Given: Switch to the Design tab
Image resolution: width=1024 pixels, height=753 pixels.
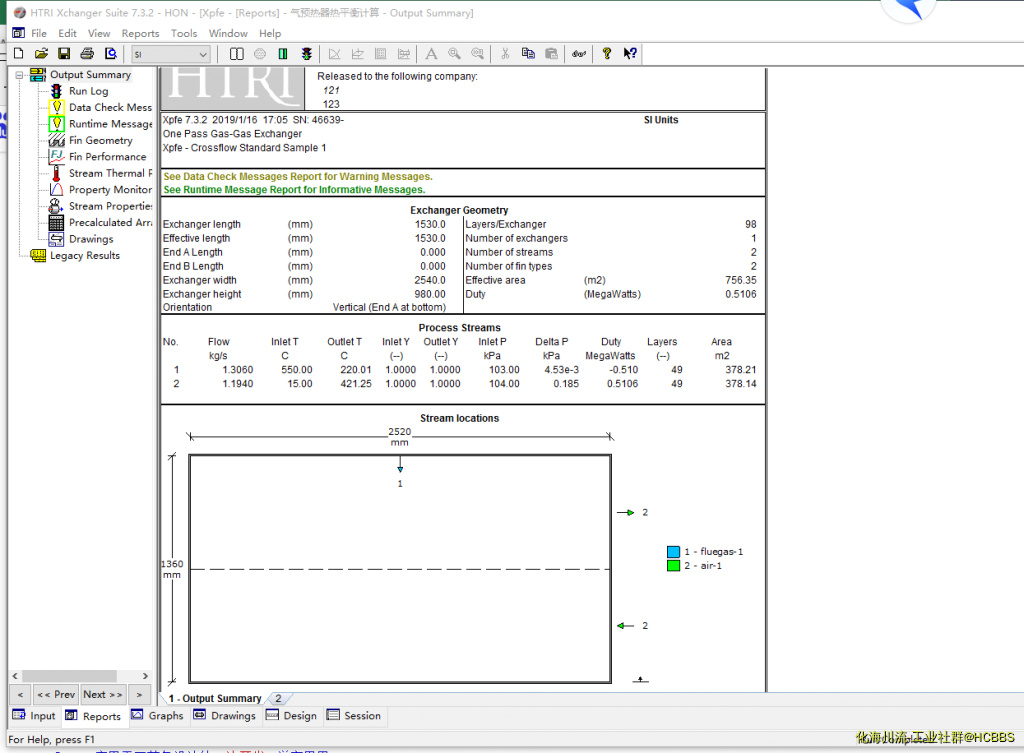Looking at the screenshot, I should (291, 716).
